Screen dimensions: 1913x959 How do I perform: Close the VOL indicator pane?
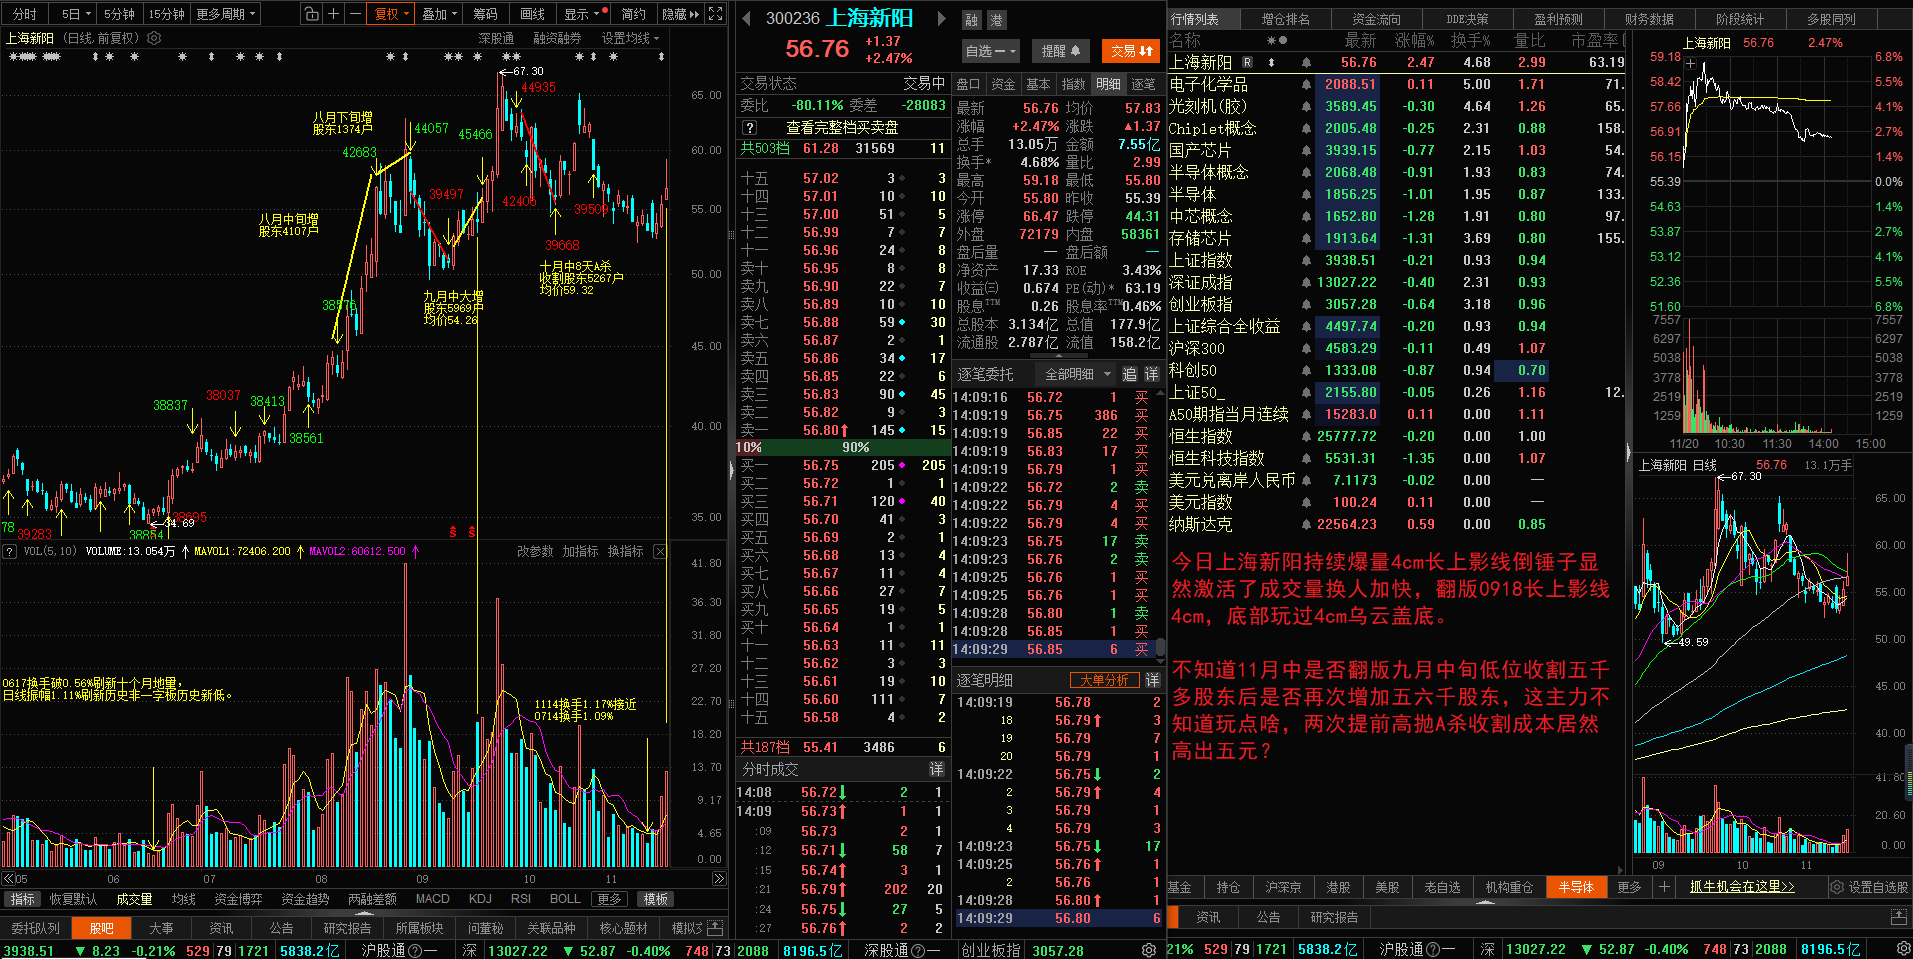pyautogui.click(x=660, y=551)
